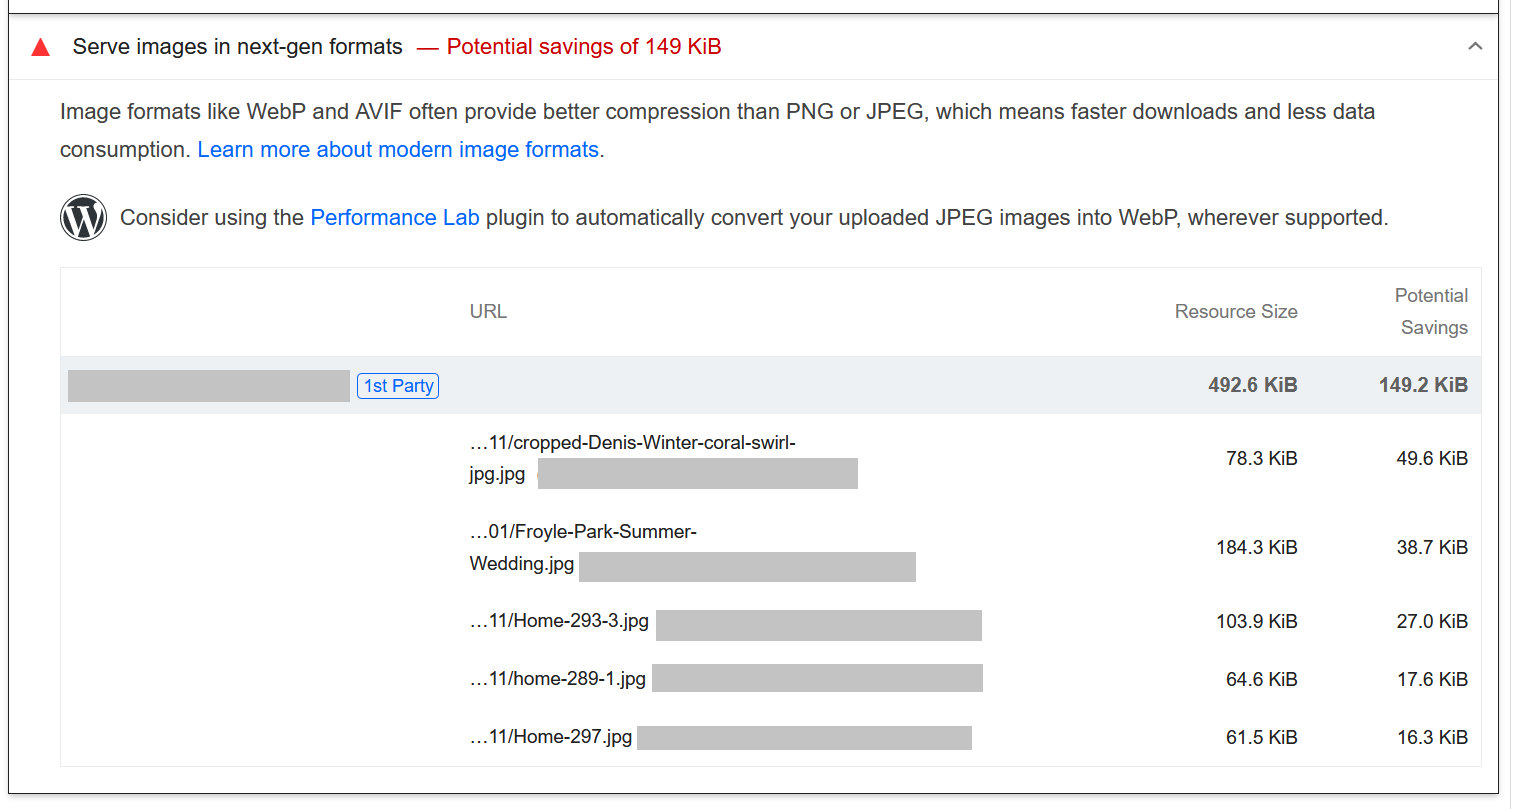The width and height of the screenshot is (1531, 809).
Task: Click the 492.6 KiB total resource size
Action: tap(1251, 384)
